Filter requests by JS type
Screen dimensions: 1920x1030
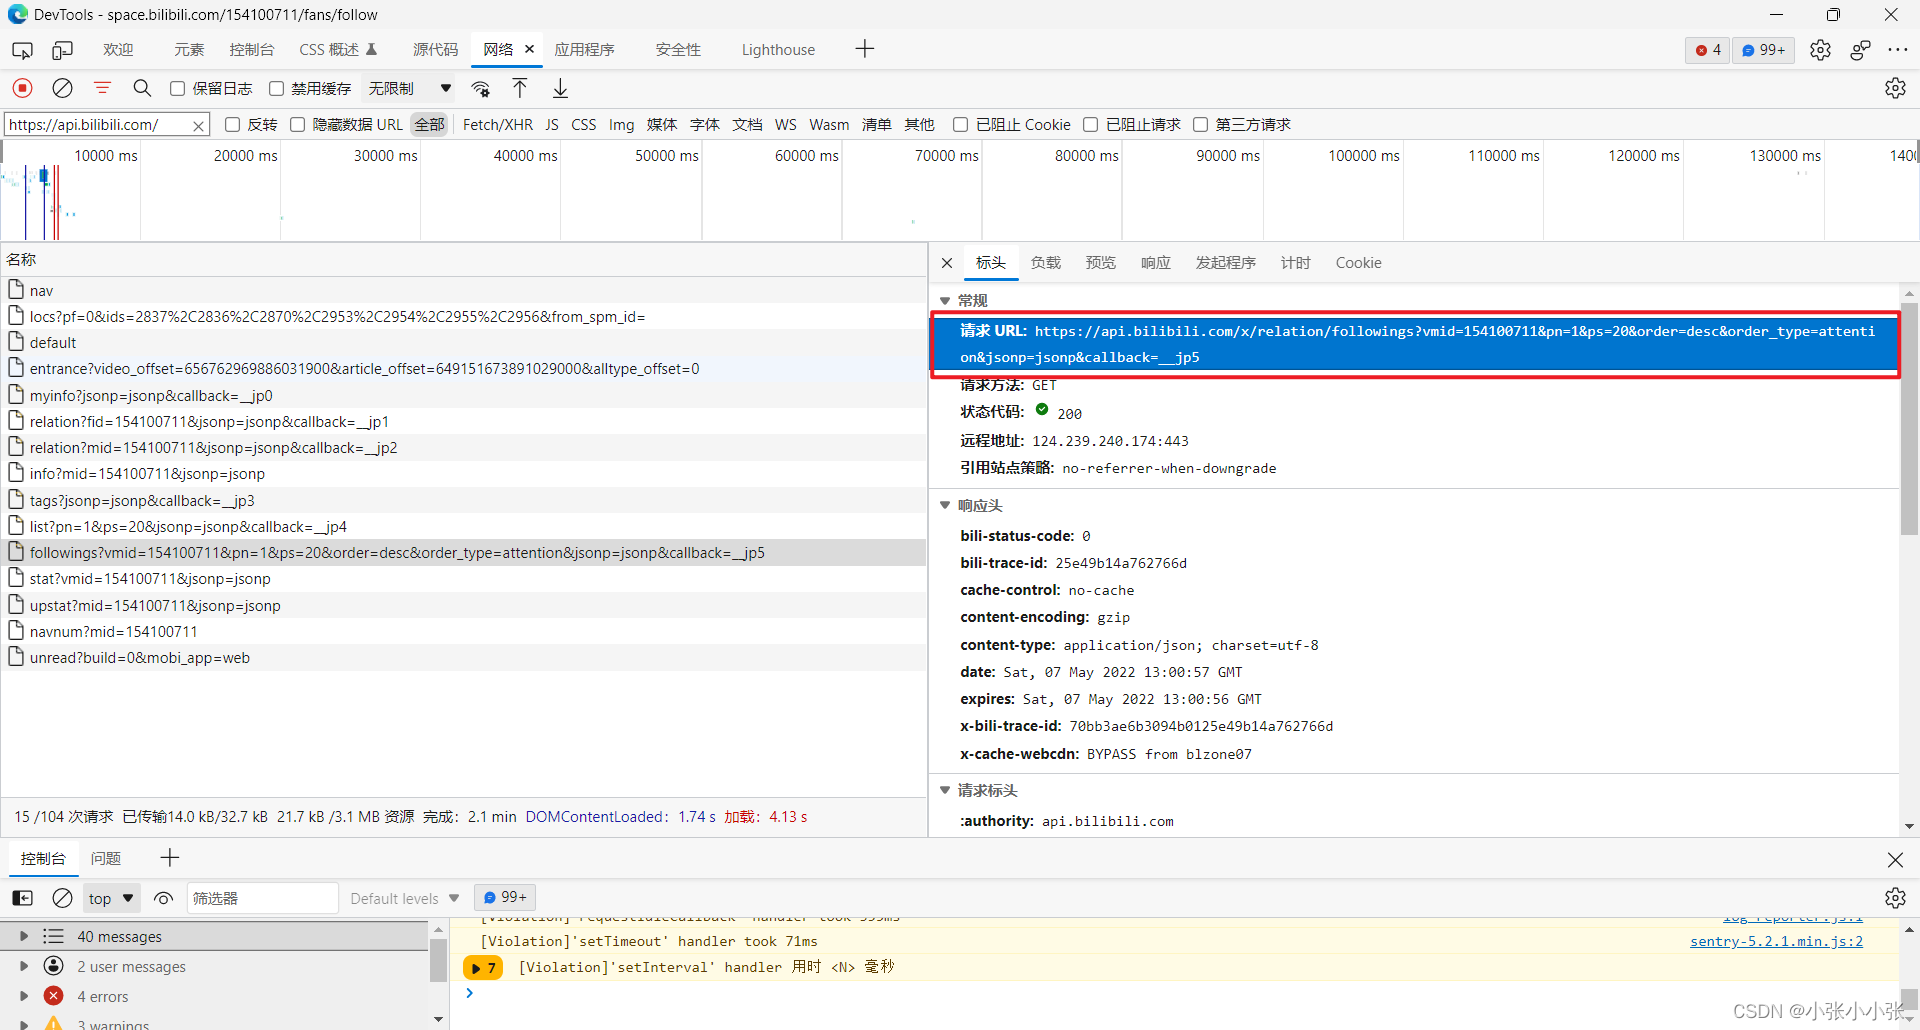pyautogui.click(x=552, y=125)
